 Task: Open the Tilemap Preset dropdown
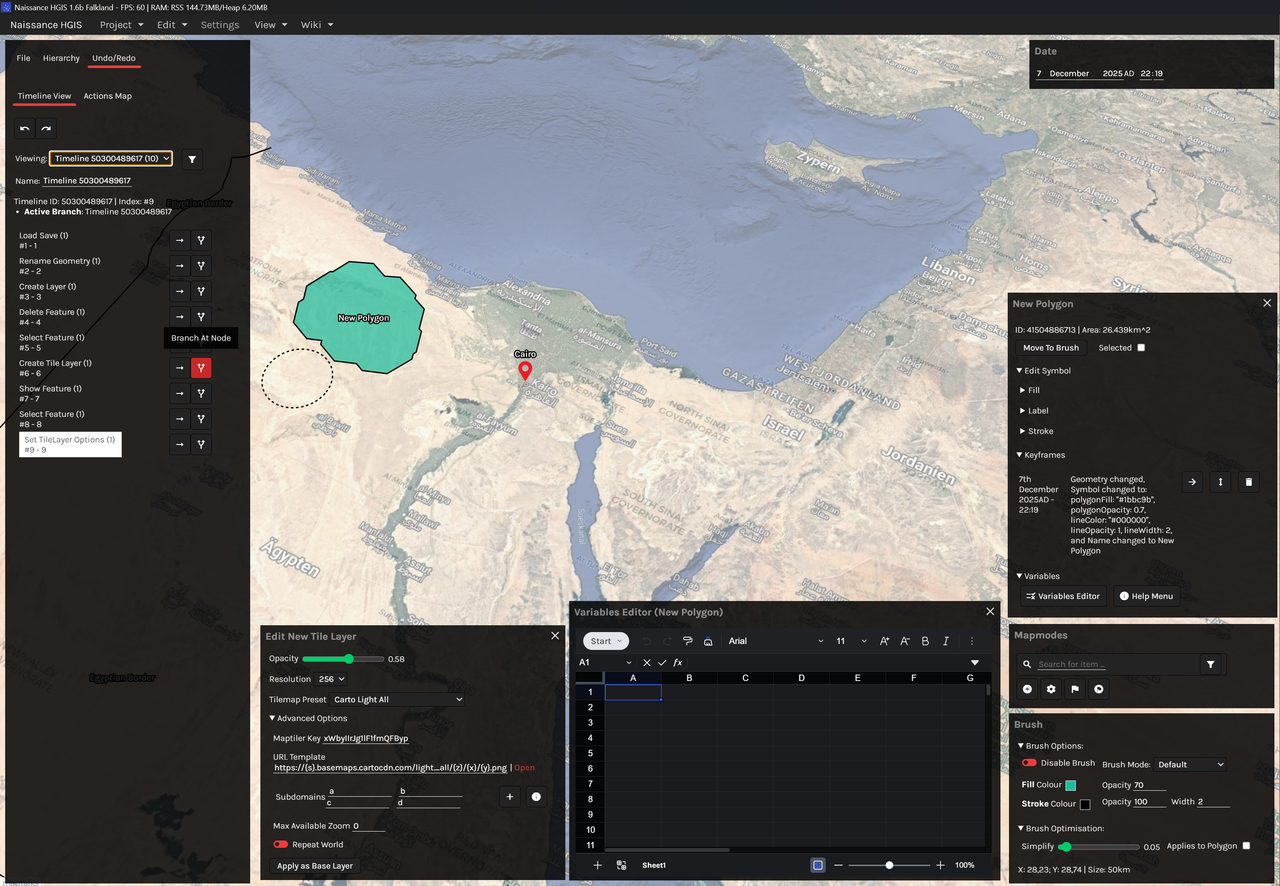pyautogui.click(x=398, y=700)
